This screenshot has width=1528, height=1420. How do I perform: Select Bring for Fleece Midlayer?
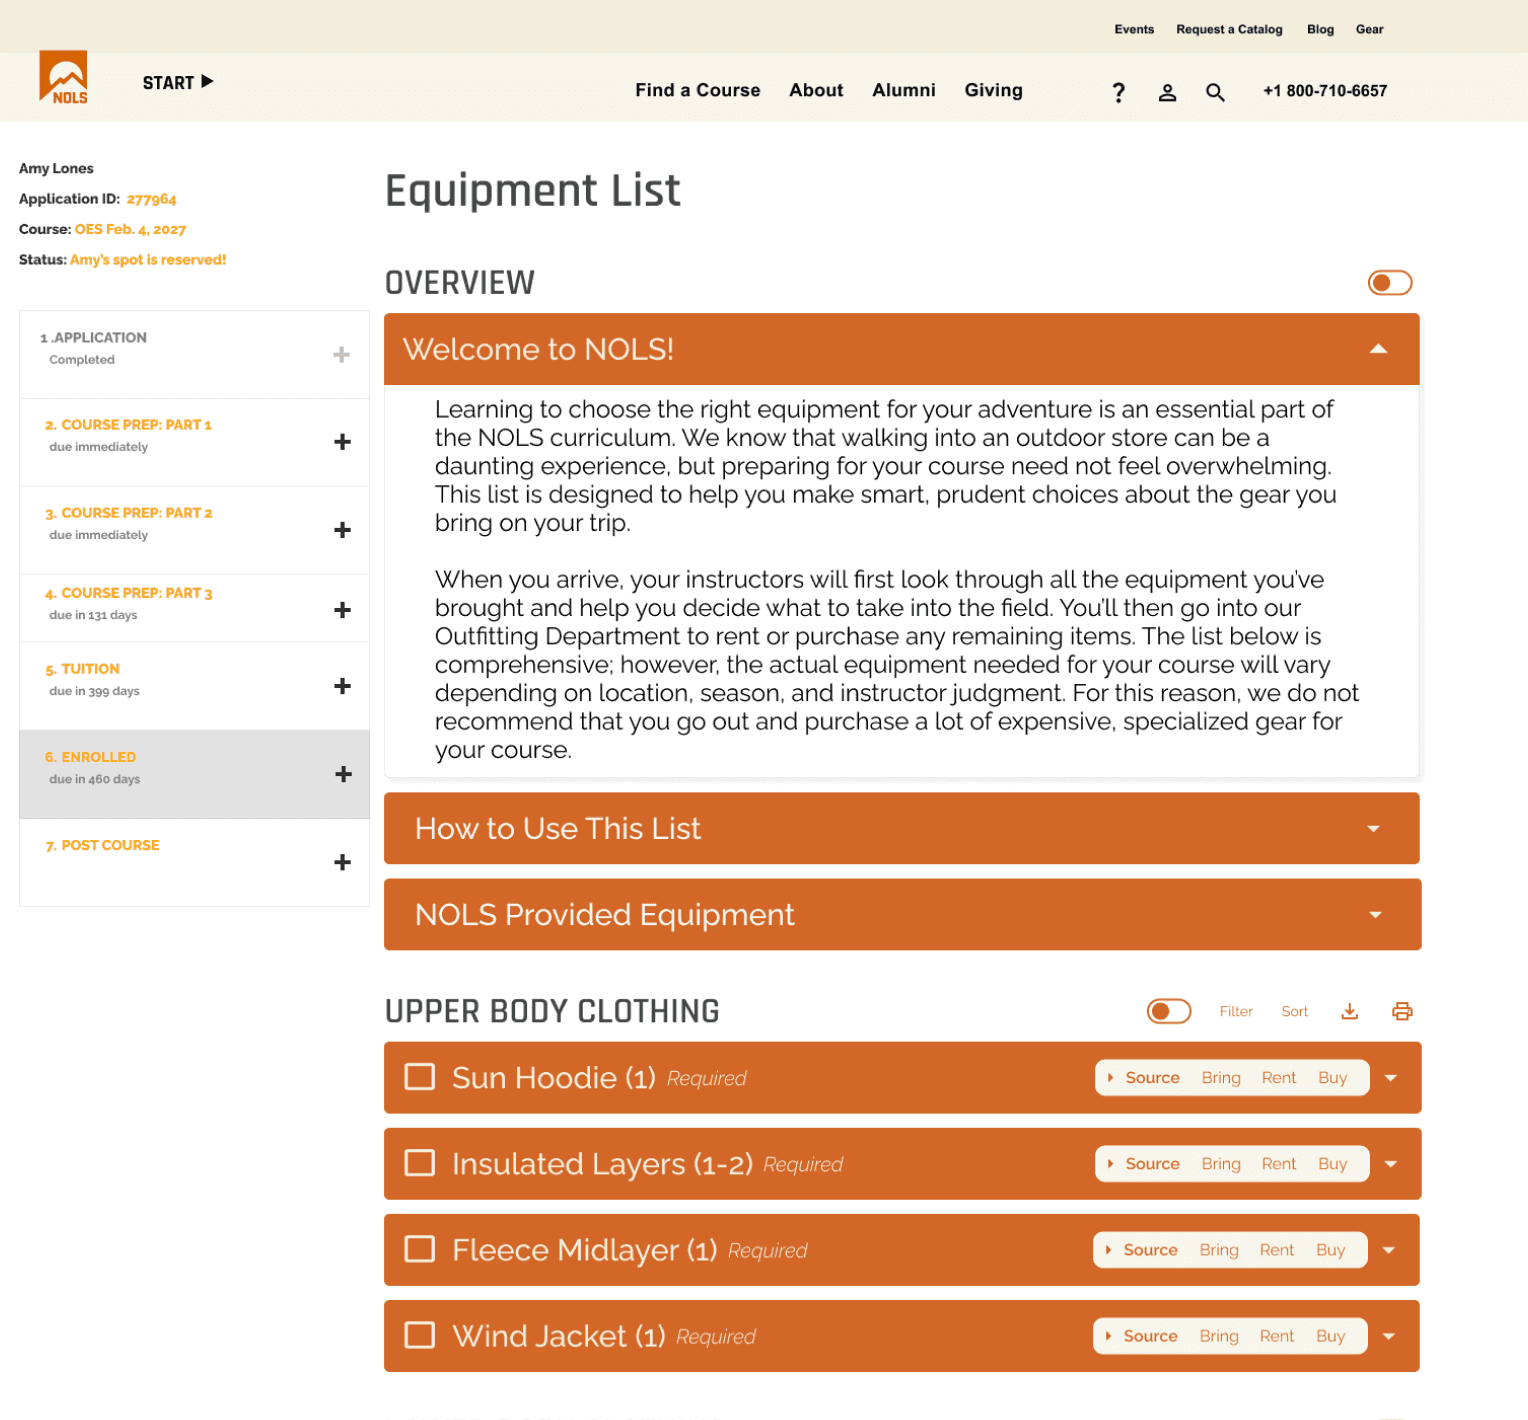1219,1249
